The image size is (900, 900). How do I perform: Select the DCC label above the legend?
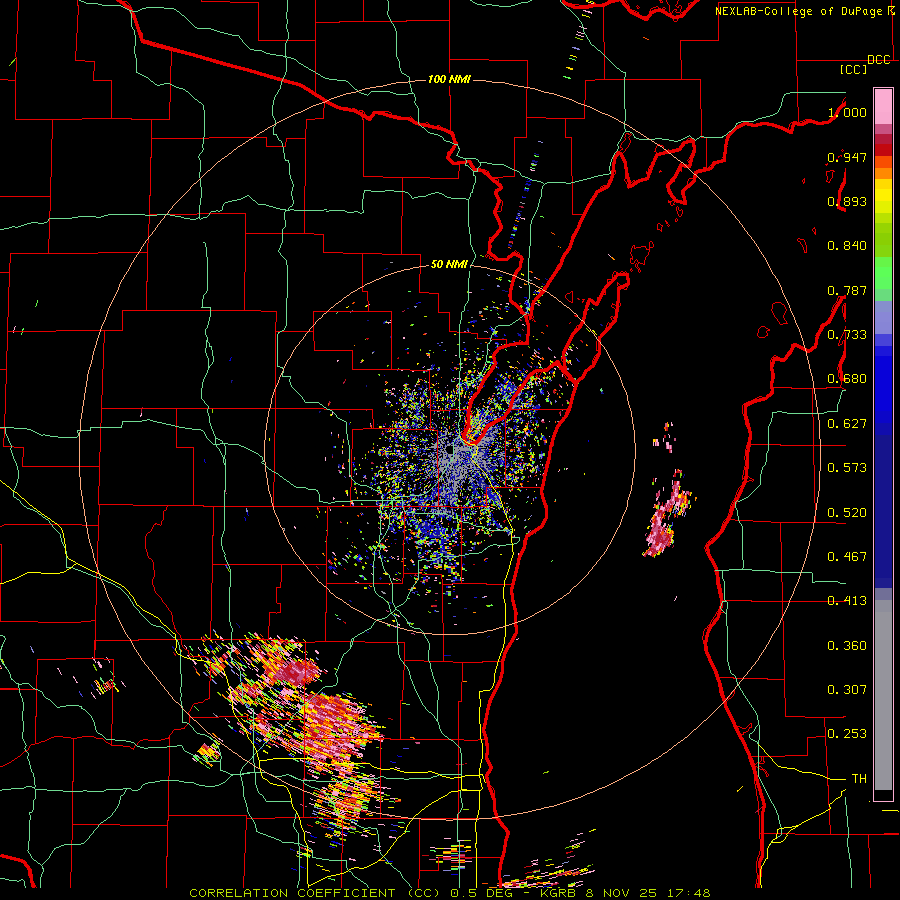(878, 60)
